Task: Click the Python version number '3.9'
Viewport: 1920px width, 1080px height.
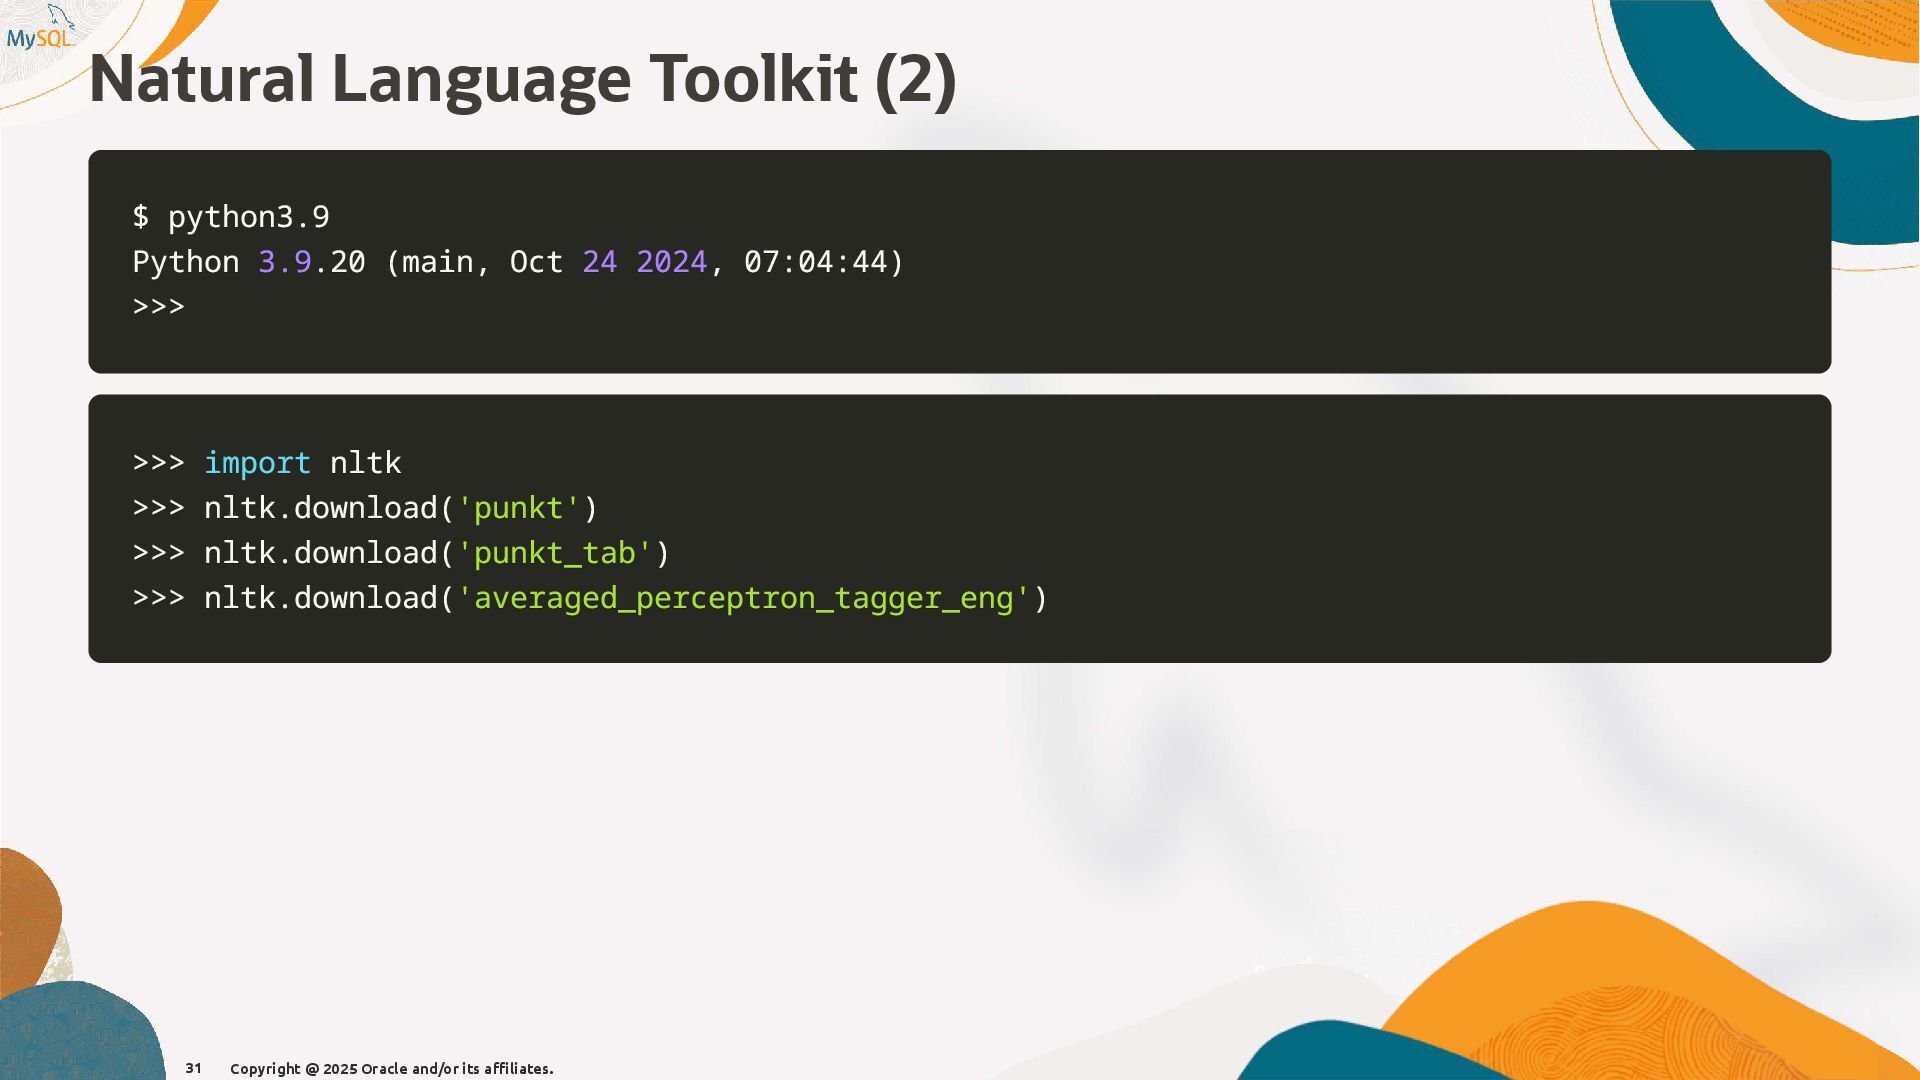Action: coord(285,262)
